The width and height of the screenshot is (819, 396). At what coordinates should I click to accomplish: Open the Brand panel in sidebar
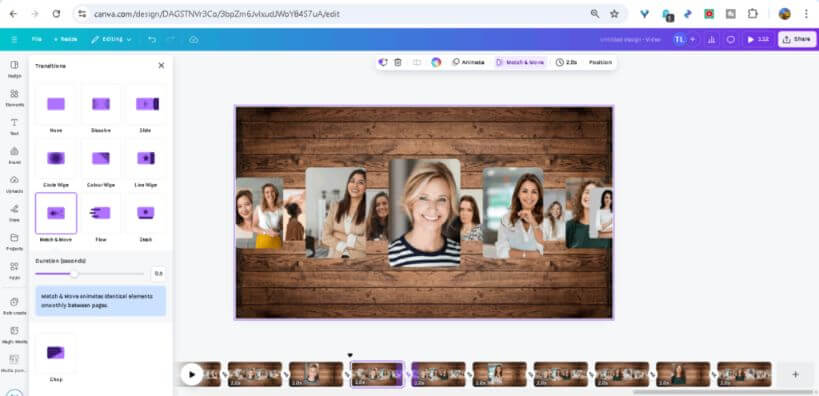pos(14,155)
